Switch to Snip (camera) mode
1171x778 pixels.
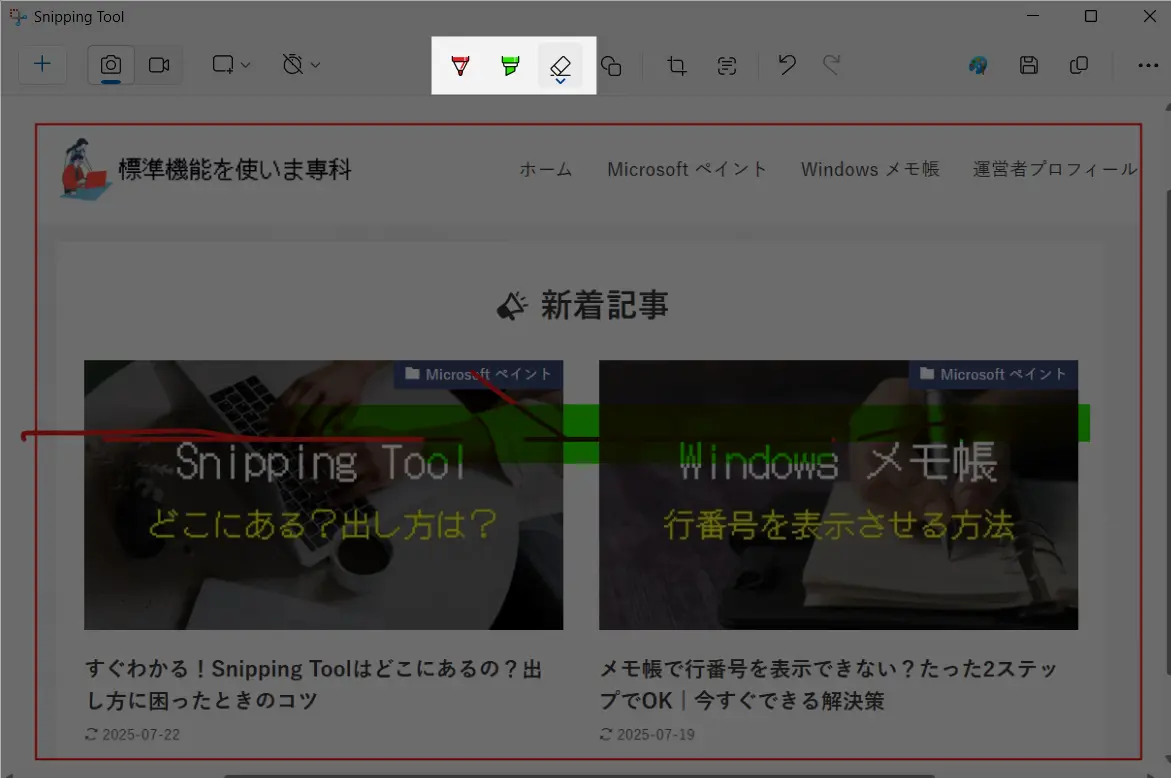tap(111, 65)
